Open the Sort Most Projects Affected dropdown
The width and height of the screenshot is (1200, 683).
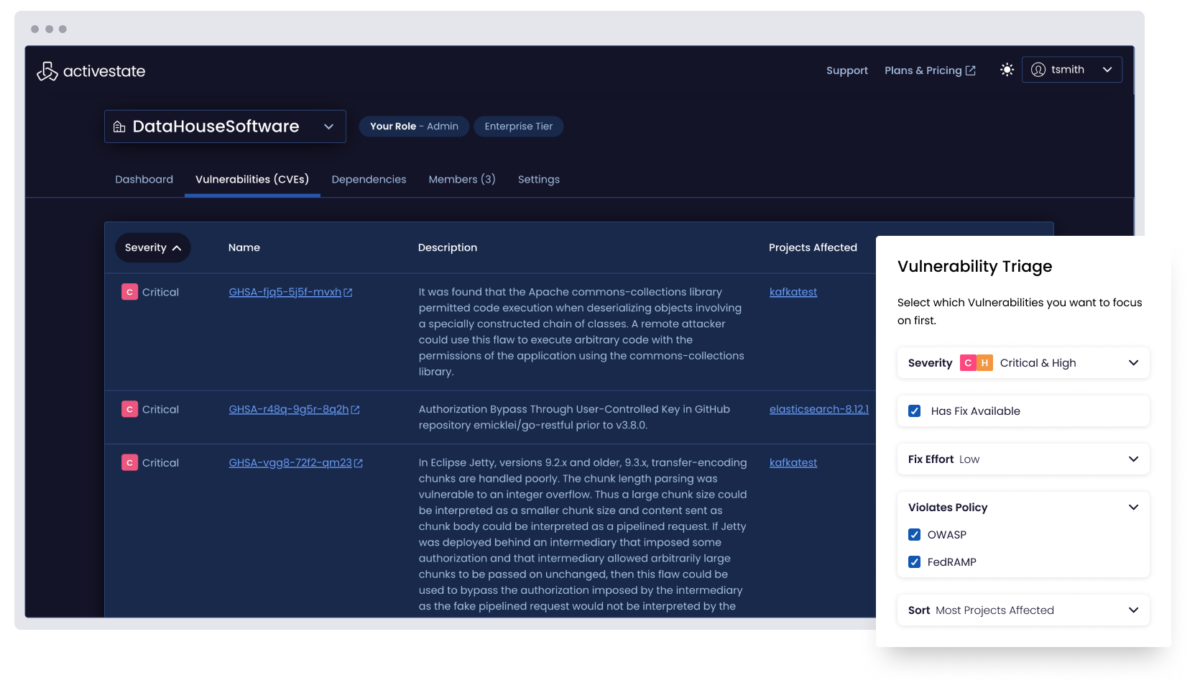click(1132, 610)
